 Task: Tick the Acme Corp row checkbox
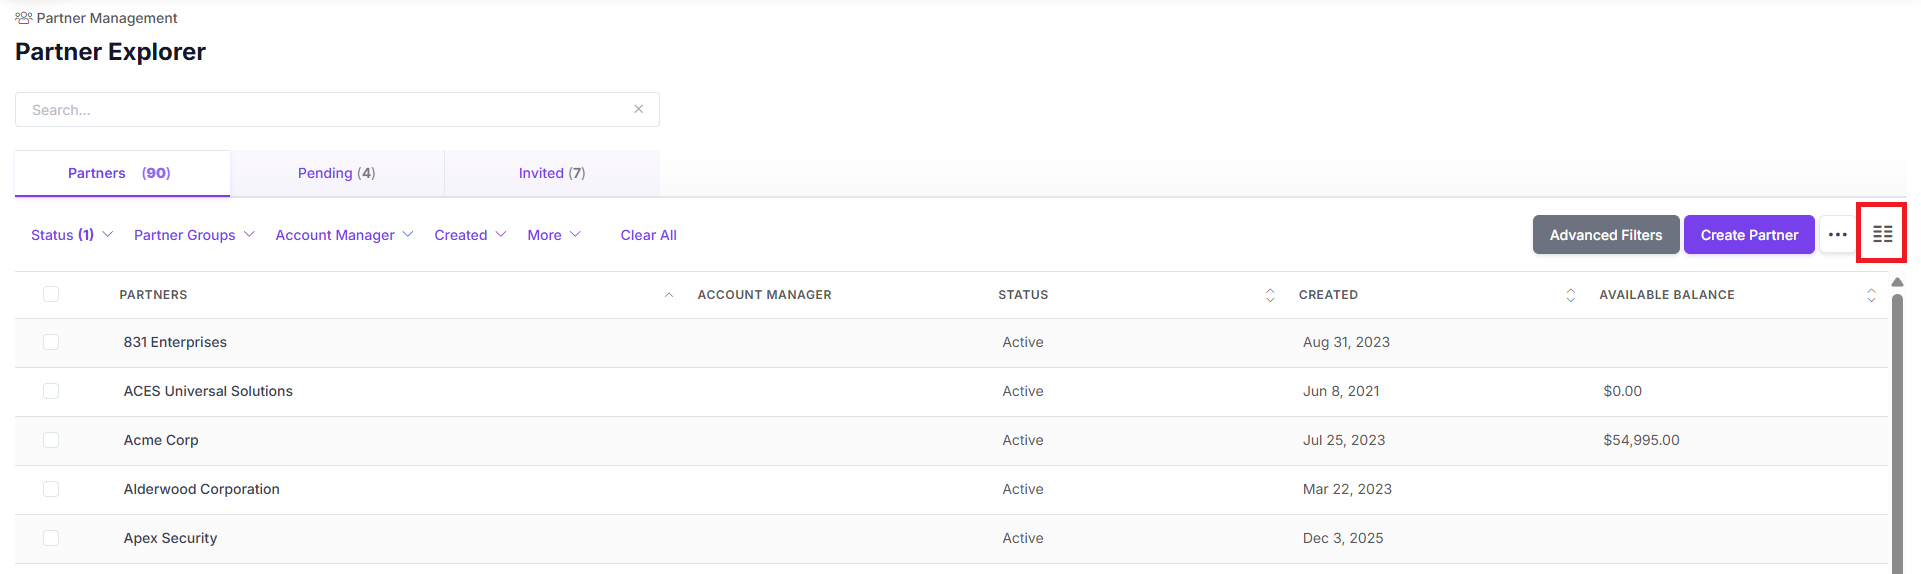(x=51, y=440)
